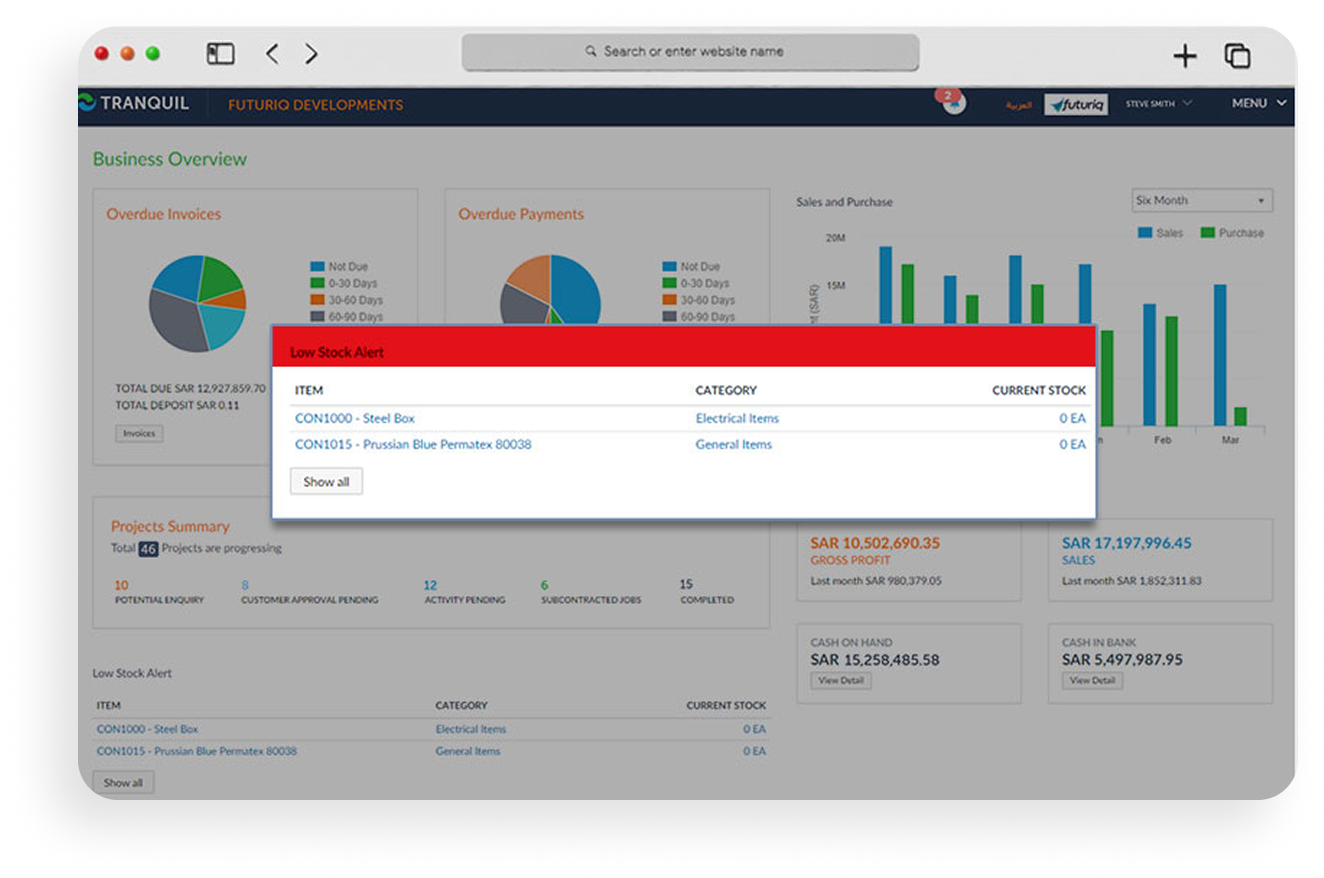Go back using the browser back arrow

[272, 54]
